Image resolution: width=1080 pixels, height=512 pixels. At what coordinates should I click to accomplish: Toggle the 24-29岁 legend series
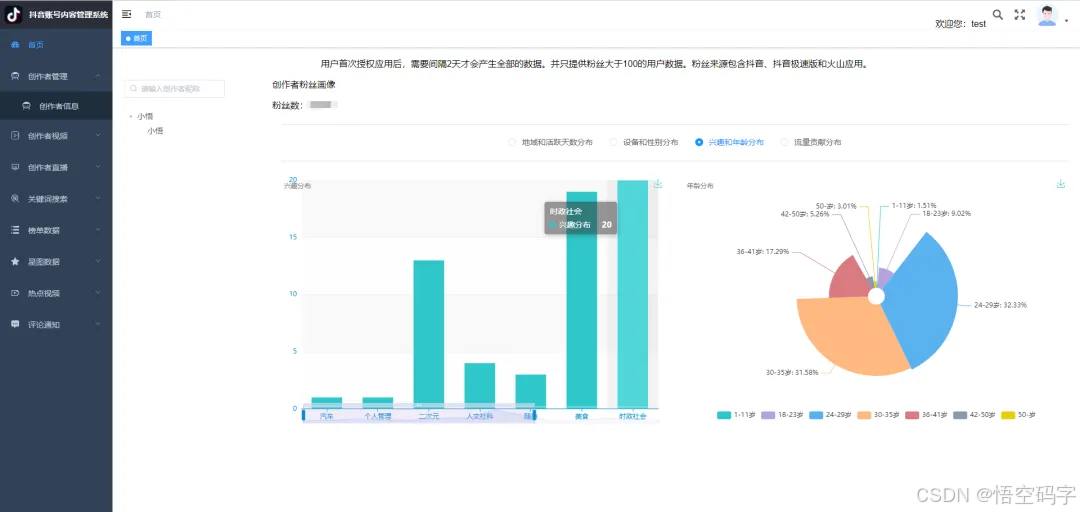coord(830,415)
